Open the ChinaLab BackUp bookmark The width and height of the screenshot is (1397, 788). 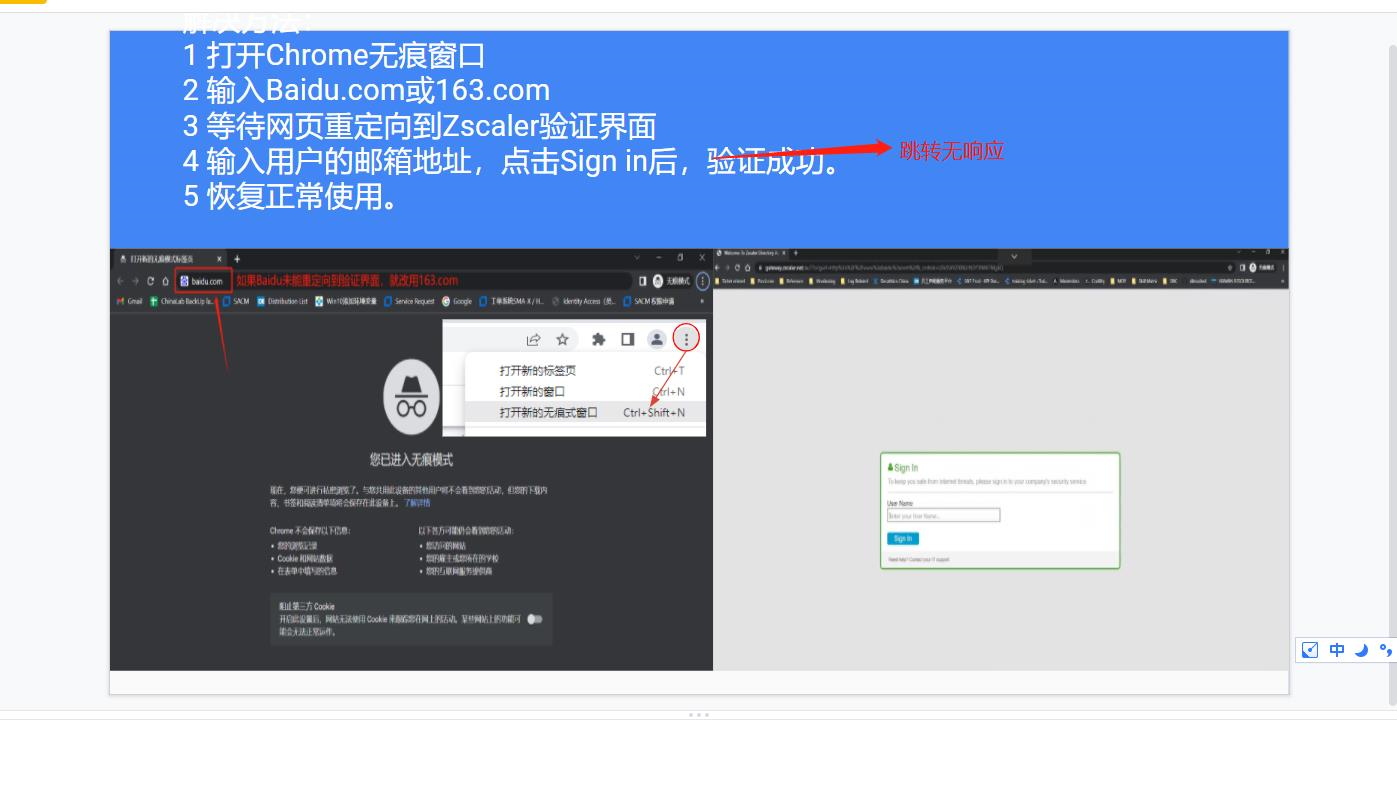pyautogui.click(x=182, y=301)
